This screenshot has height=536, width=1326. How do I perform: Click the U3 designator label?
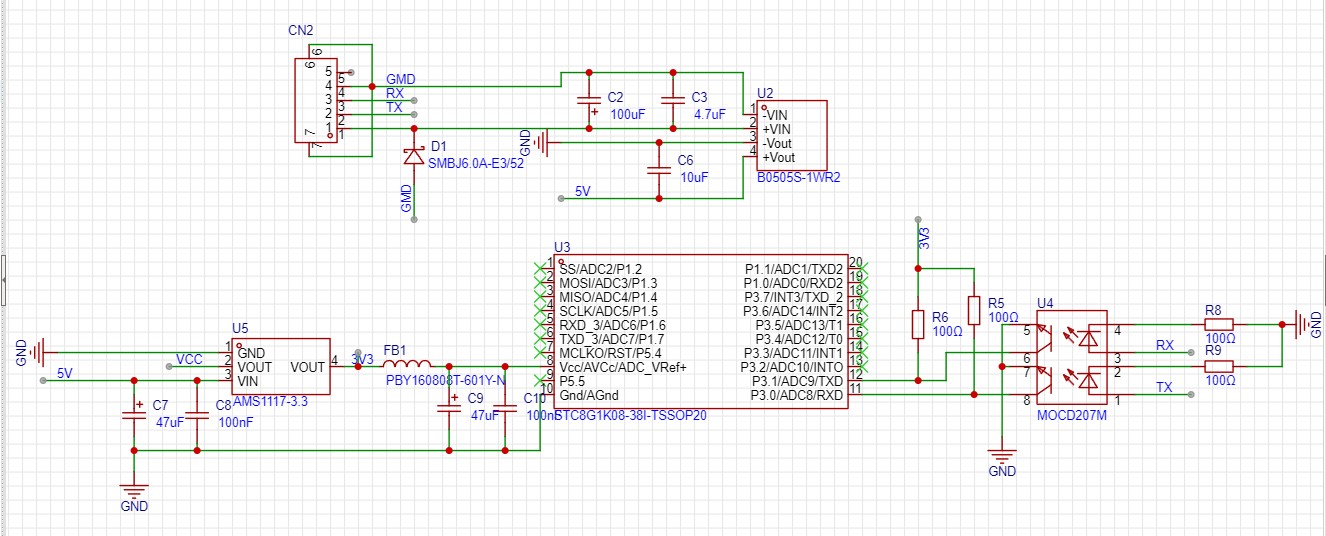(562, 247)
